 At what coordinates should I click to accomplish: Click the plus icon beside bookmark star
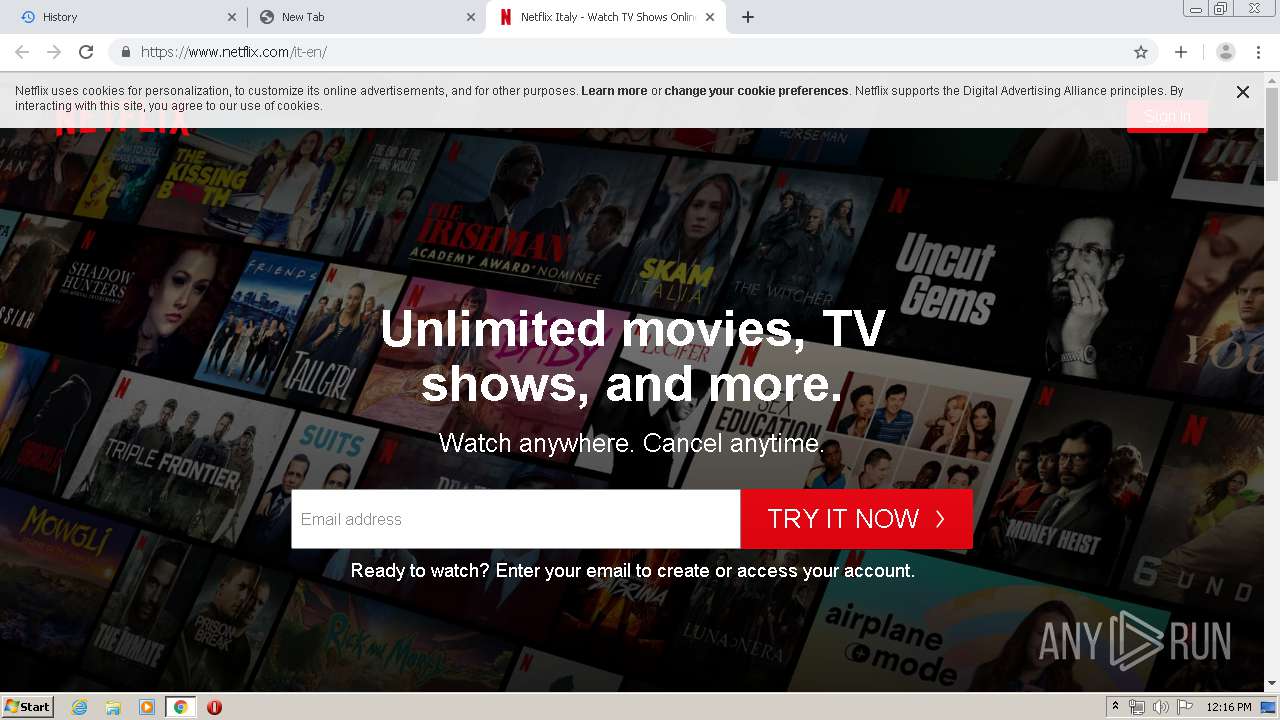(1181, 52)
